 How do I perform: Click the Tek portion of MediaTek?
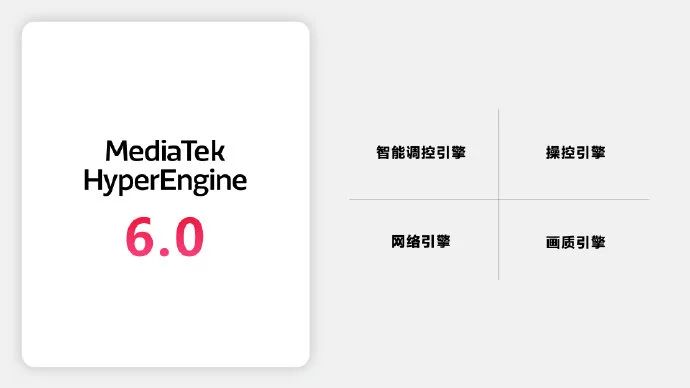(204, 151)
